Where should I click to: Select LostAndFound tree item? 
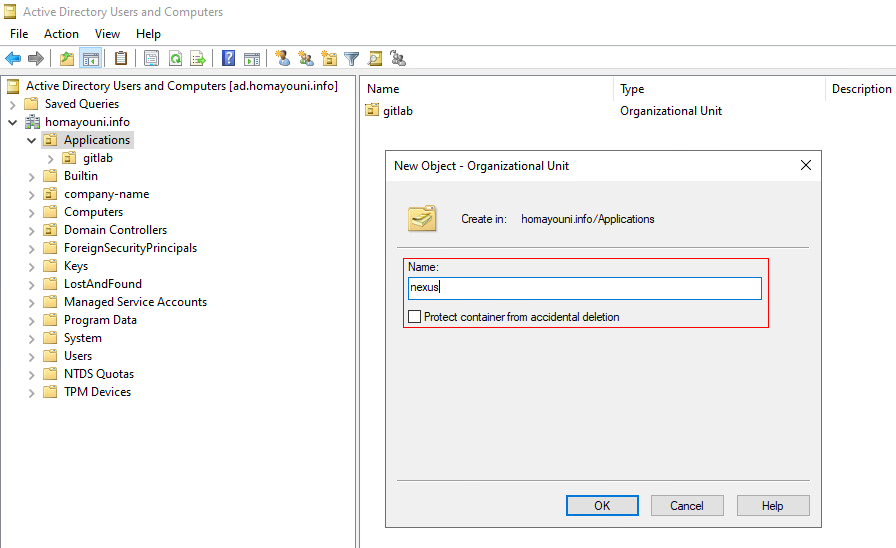(x=103, y=284)
